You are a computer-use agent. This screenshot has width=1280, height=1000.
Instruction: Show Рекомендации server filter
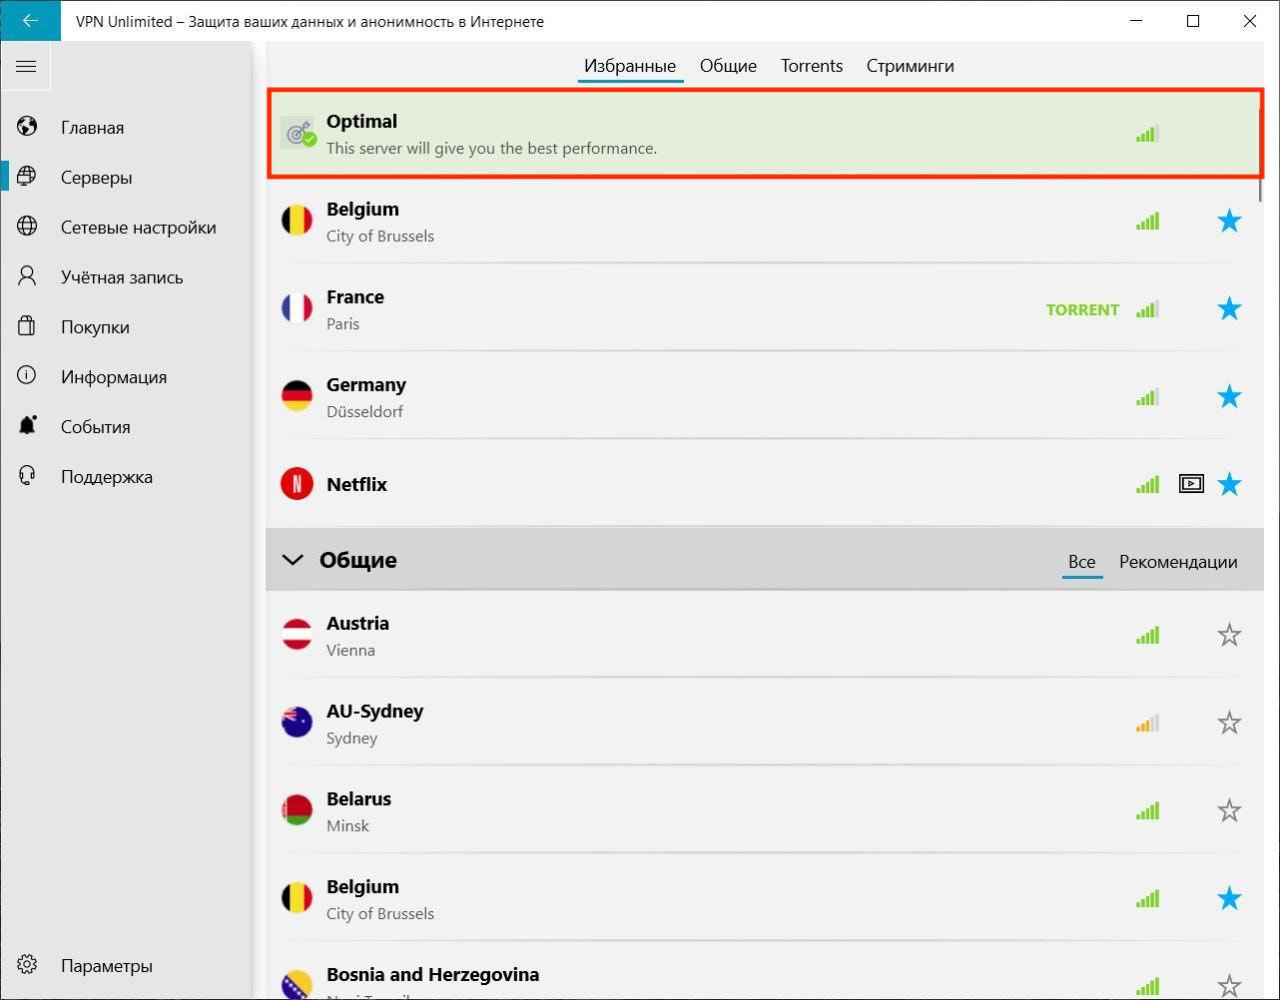(1177, 562)
